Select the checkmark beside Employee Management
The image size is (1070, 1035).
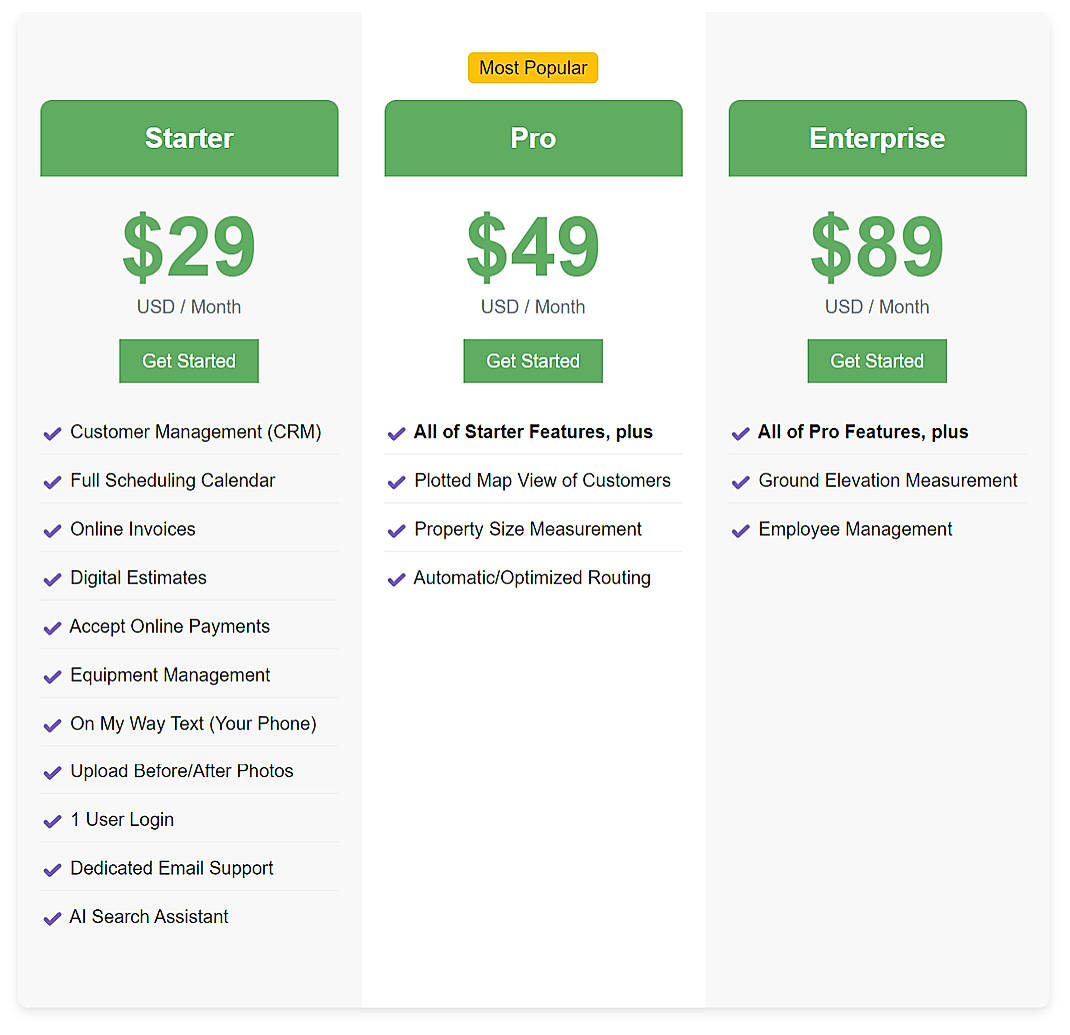(x=740, y=530)
